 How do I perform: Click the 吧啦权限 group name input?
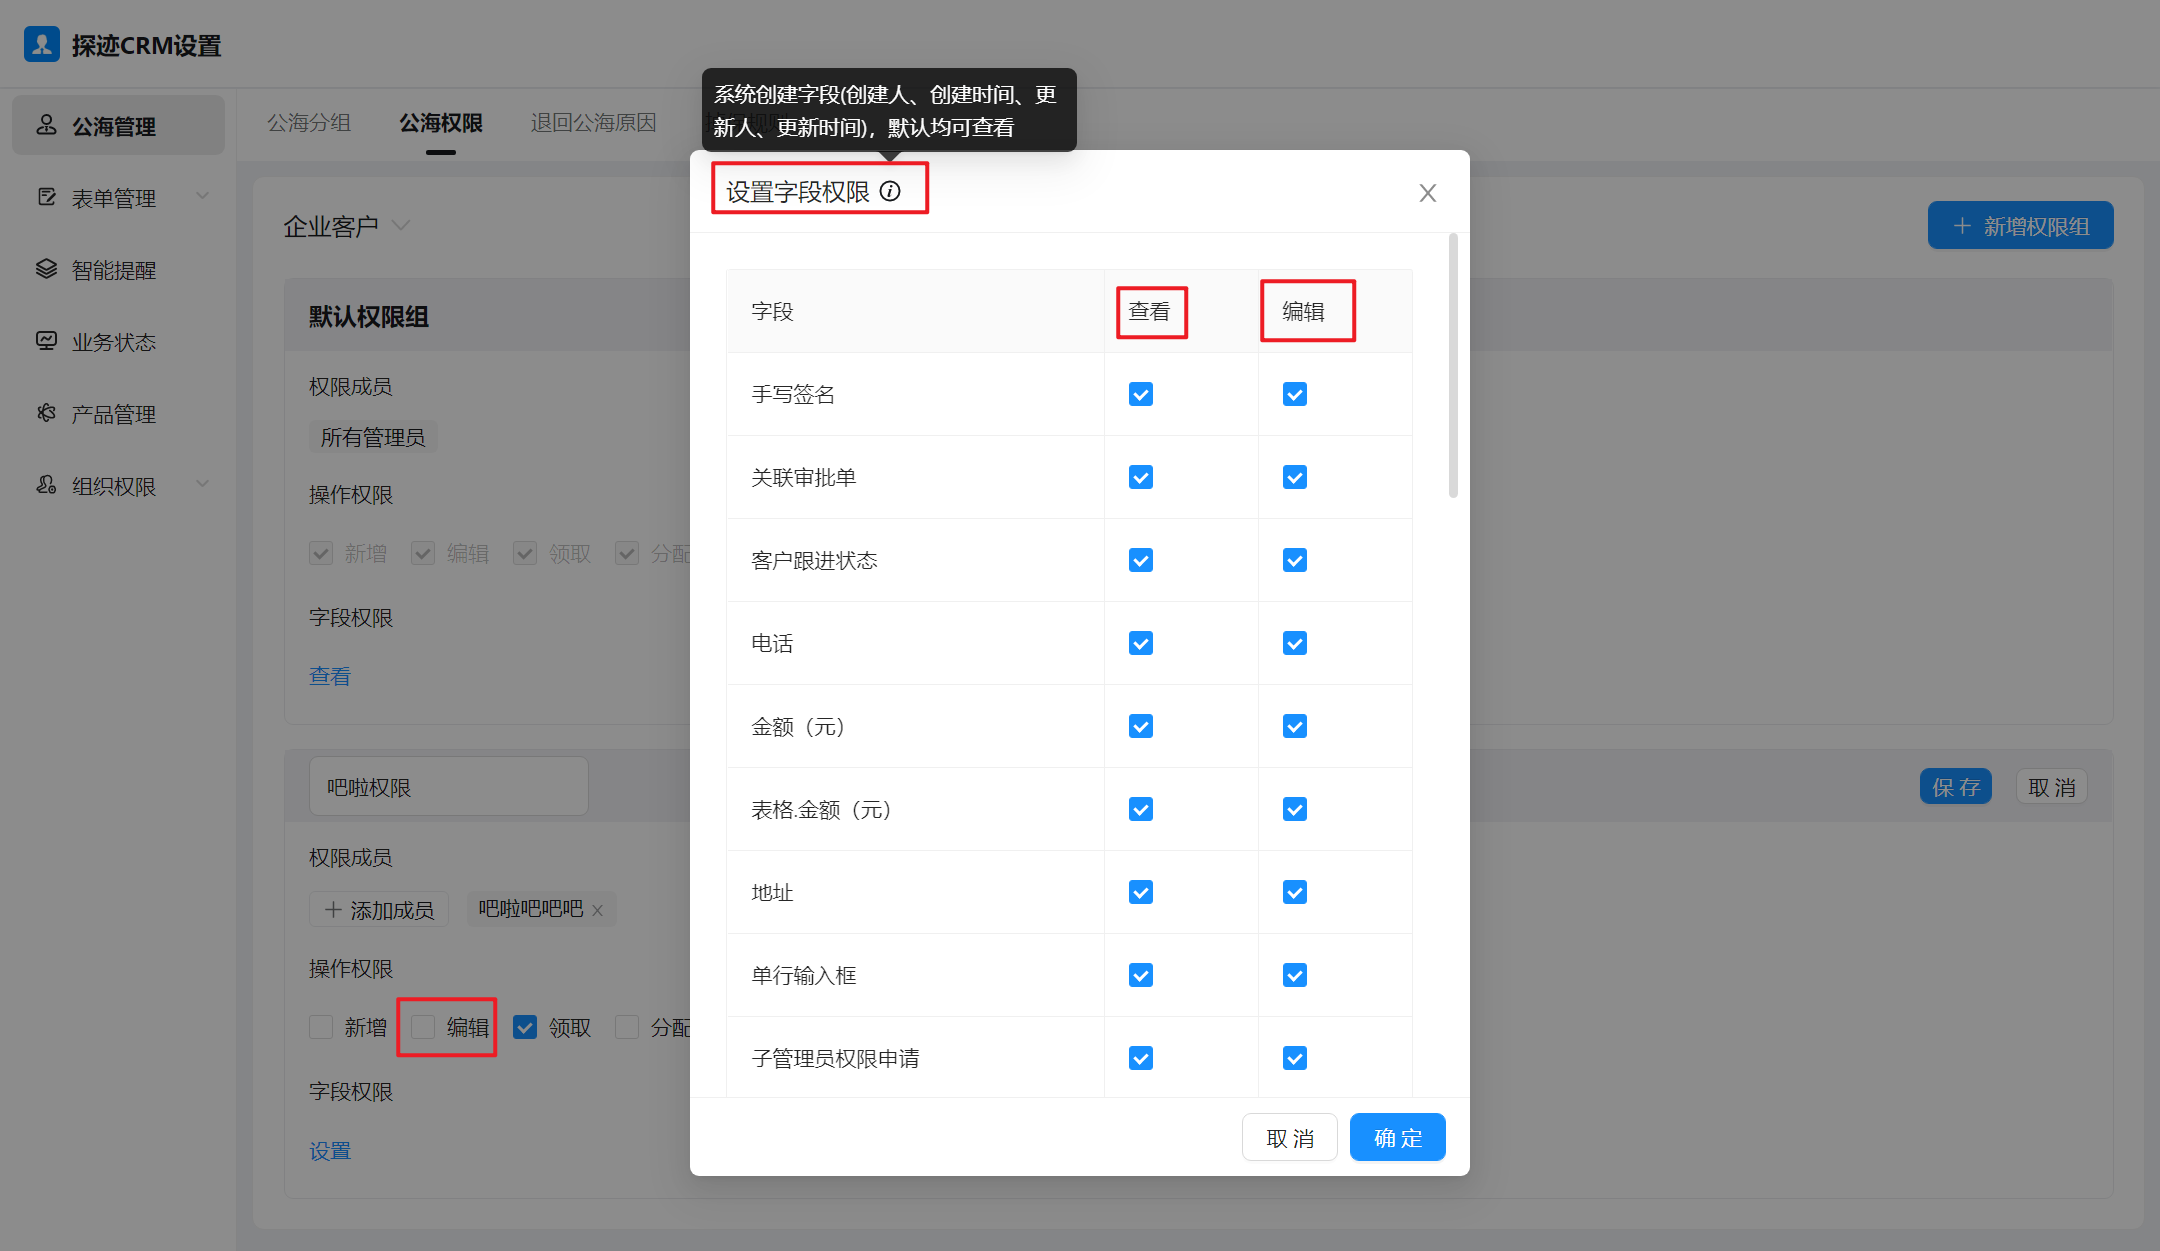(448, 787)
